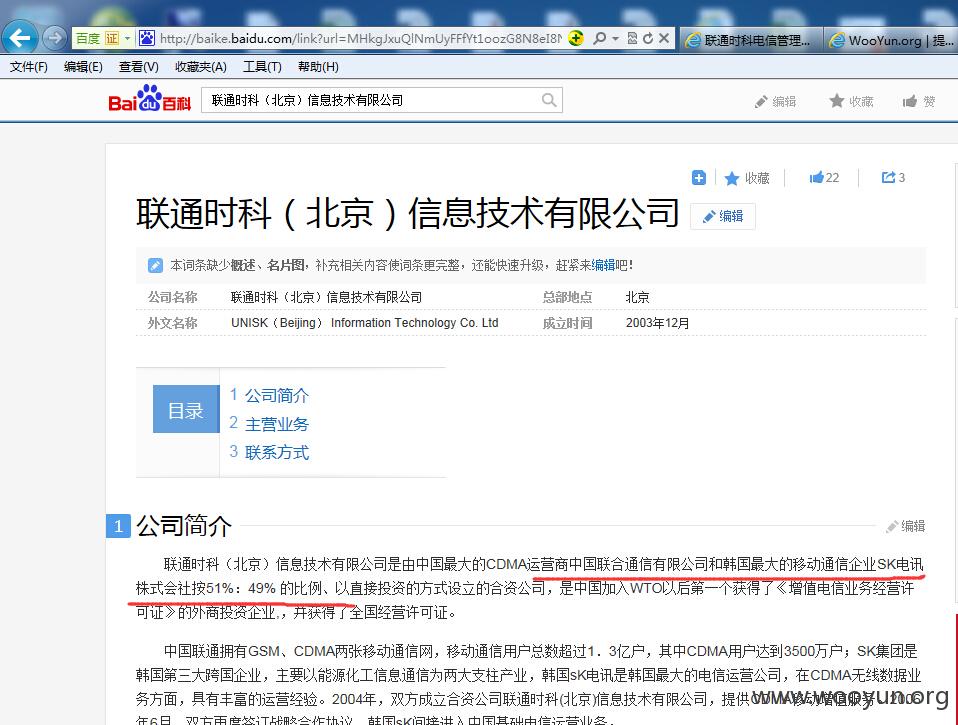Open the 收藏夹(A) menu
The width and height of the screenshot is (958, 725).
coord(200,67)
